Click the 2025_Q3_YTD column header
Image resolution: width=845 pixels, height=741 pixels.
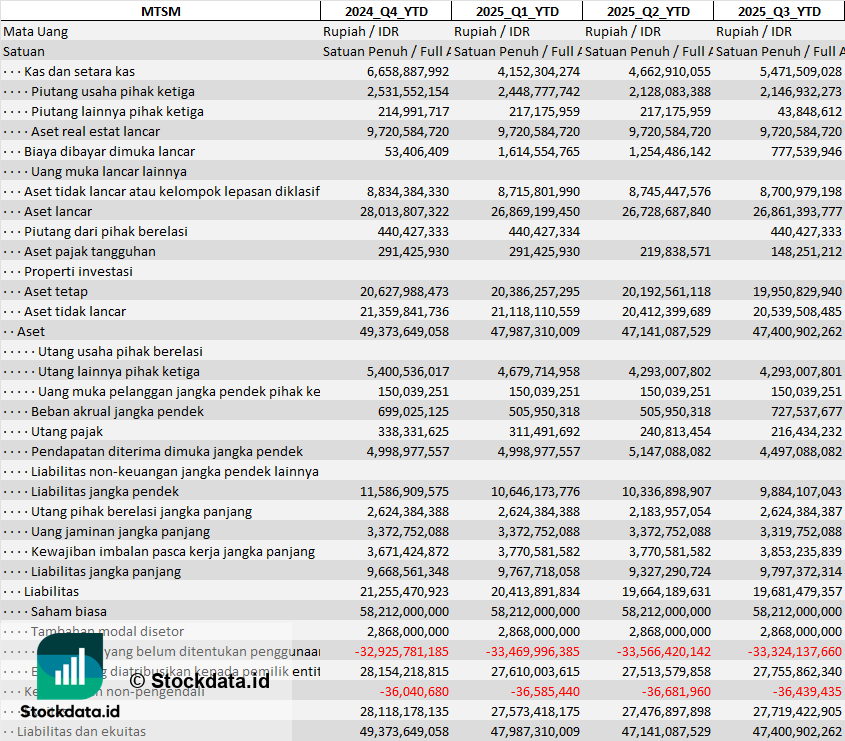779,11
